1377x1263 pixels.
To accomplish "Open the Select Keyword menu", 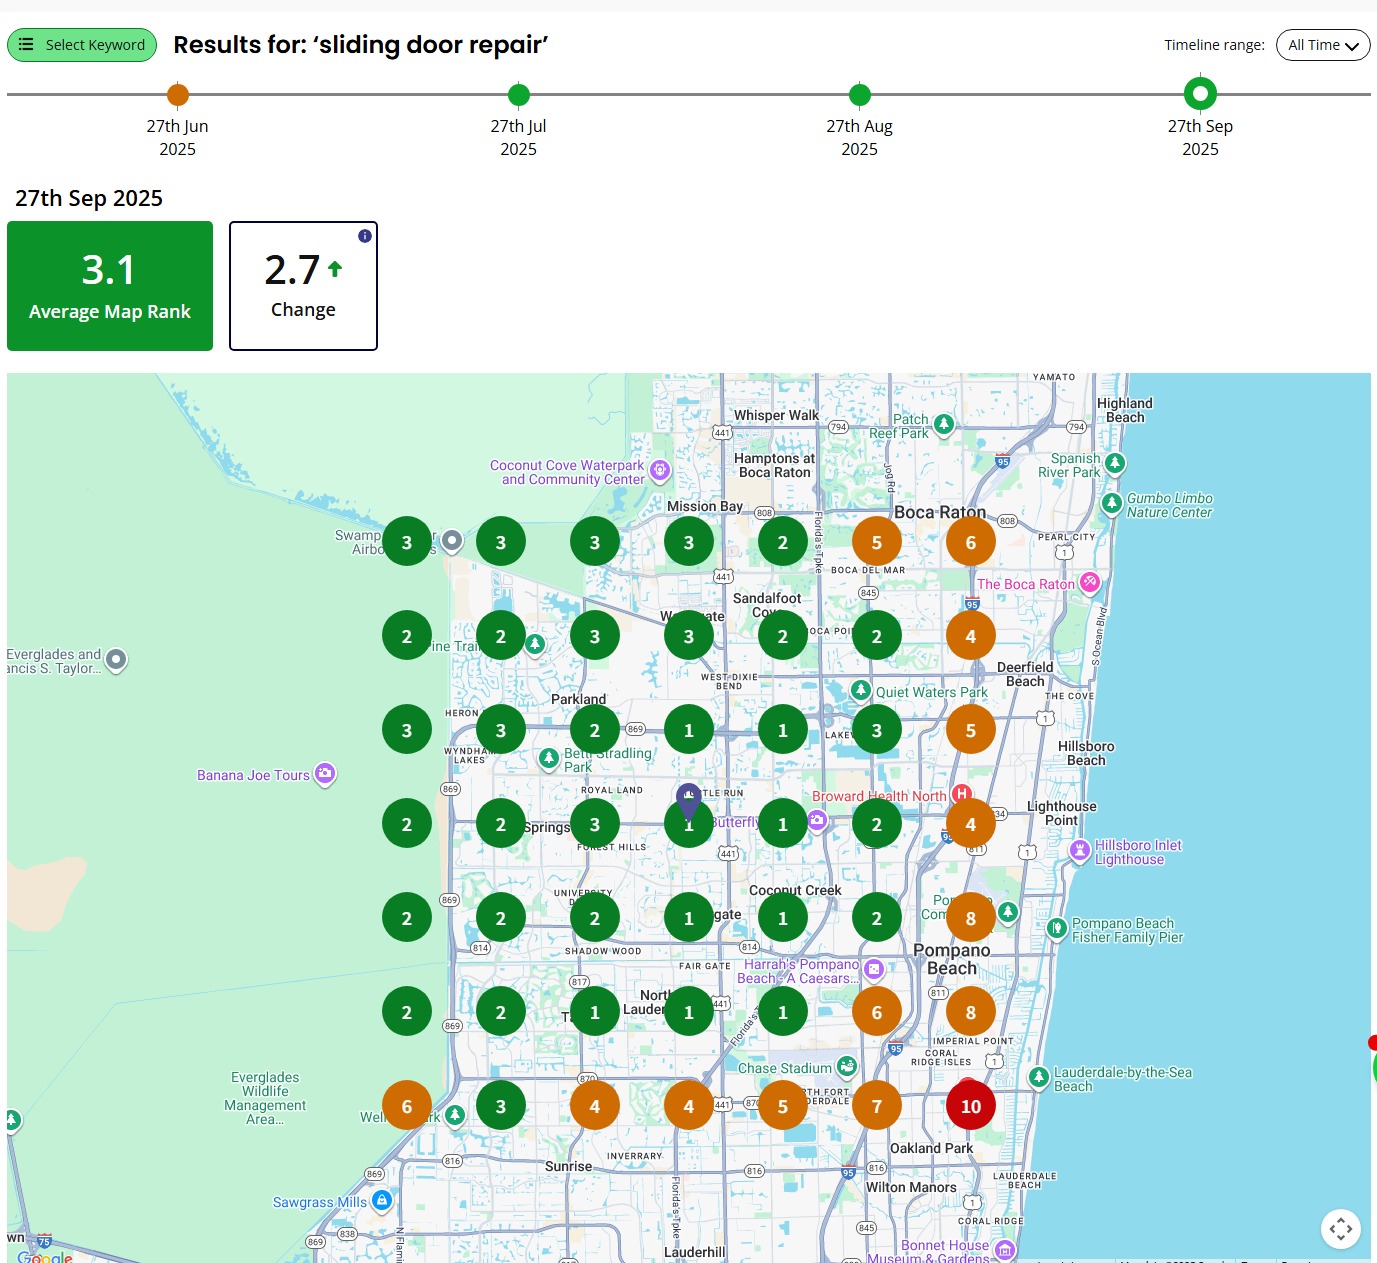I will pyautogui.click(x=82, y=45).
